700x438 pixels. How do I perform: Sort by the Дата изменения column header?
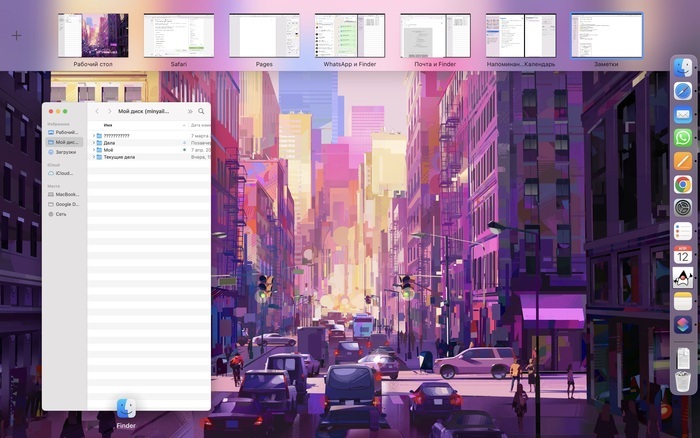click(x=200, y=125)
